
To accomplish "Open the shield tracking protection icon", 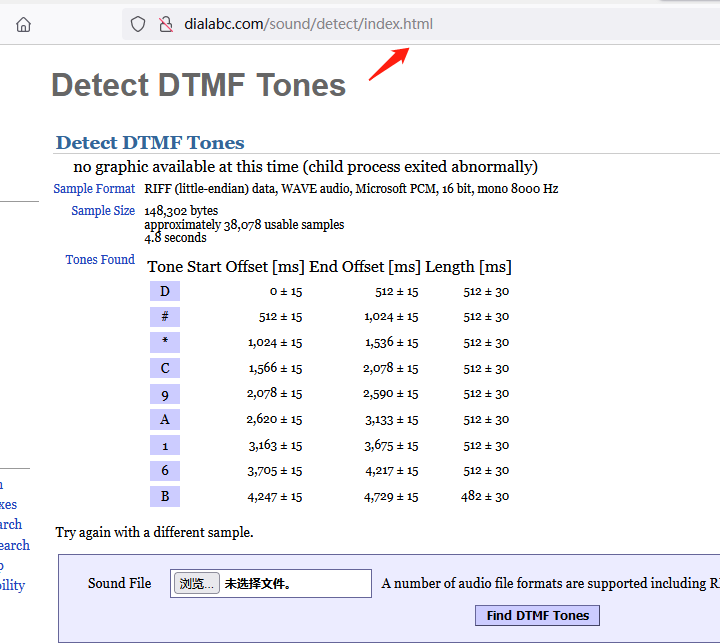I will (138, 24).
